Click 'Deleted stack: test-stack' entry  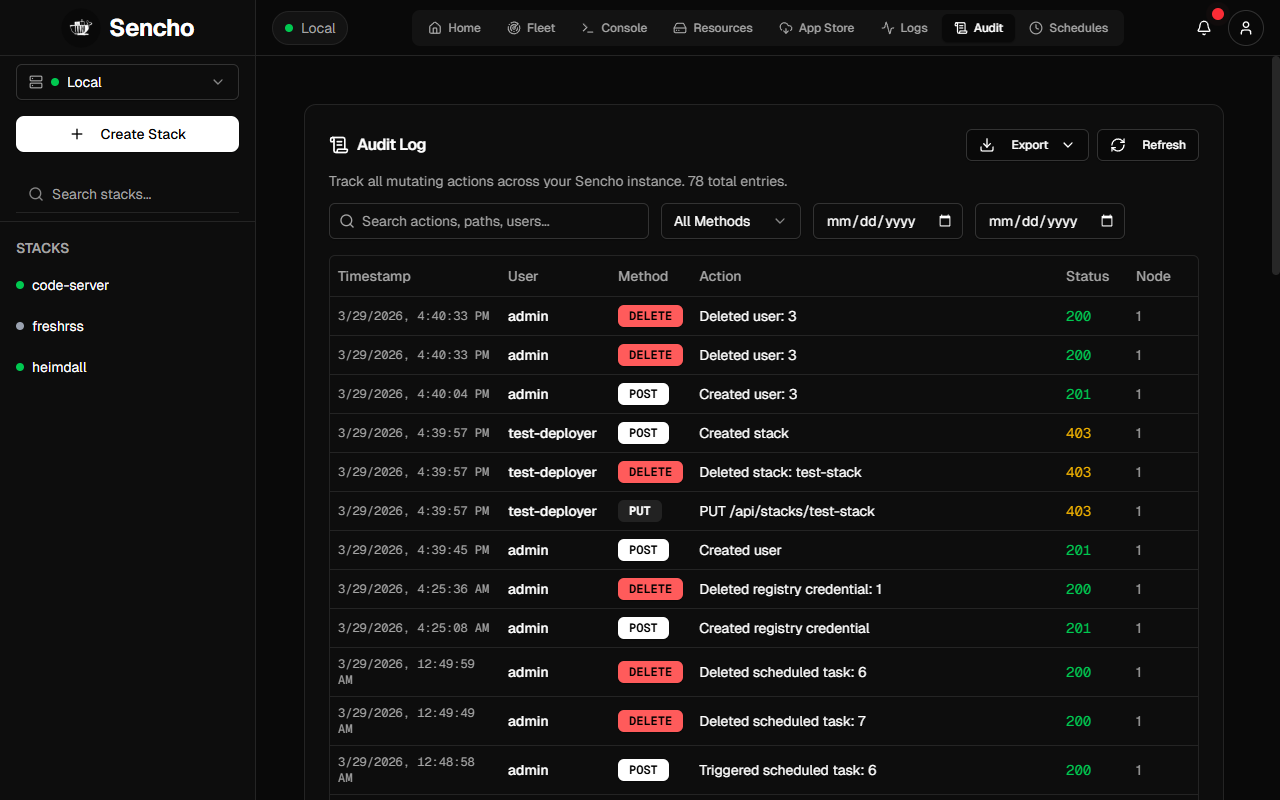point(780,472)
